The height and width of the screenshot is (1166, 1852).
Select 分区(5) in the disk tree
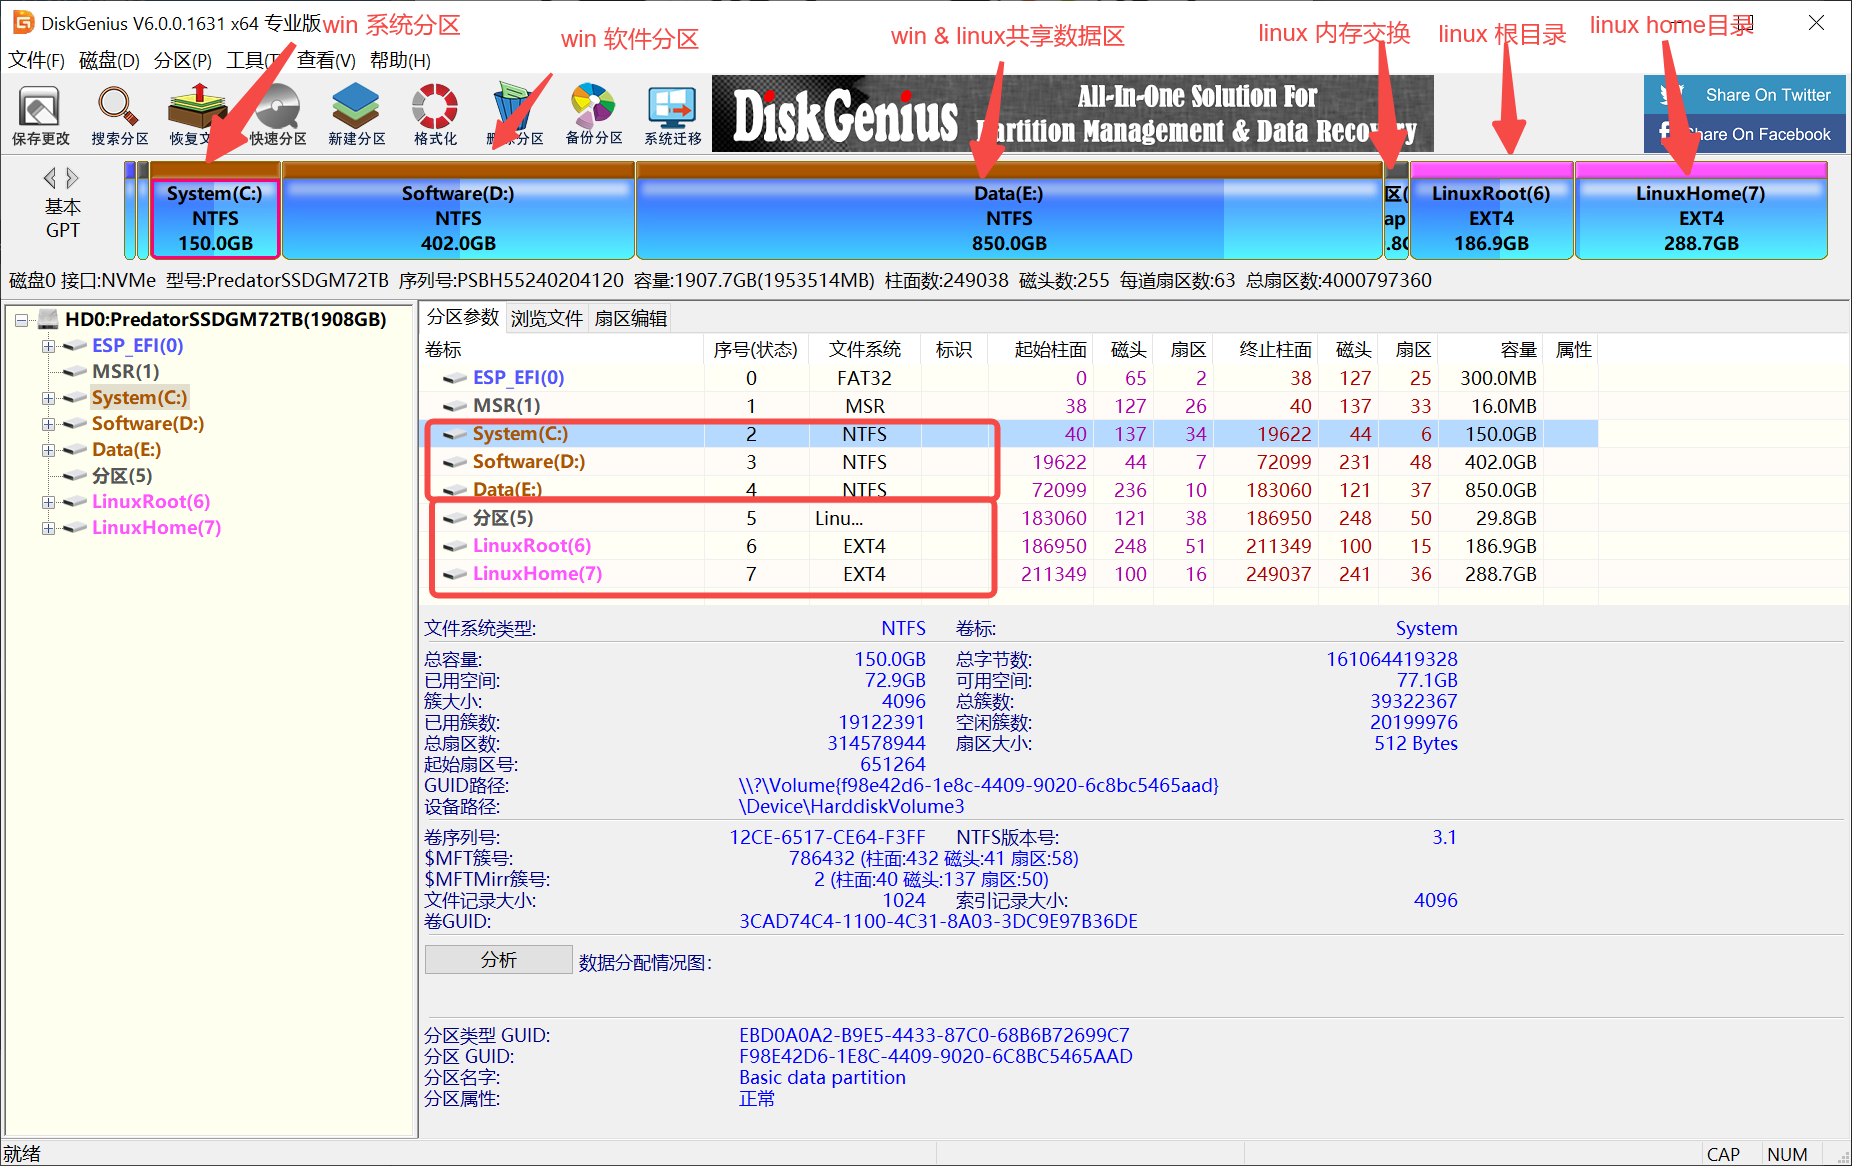[122, 475]
